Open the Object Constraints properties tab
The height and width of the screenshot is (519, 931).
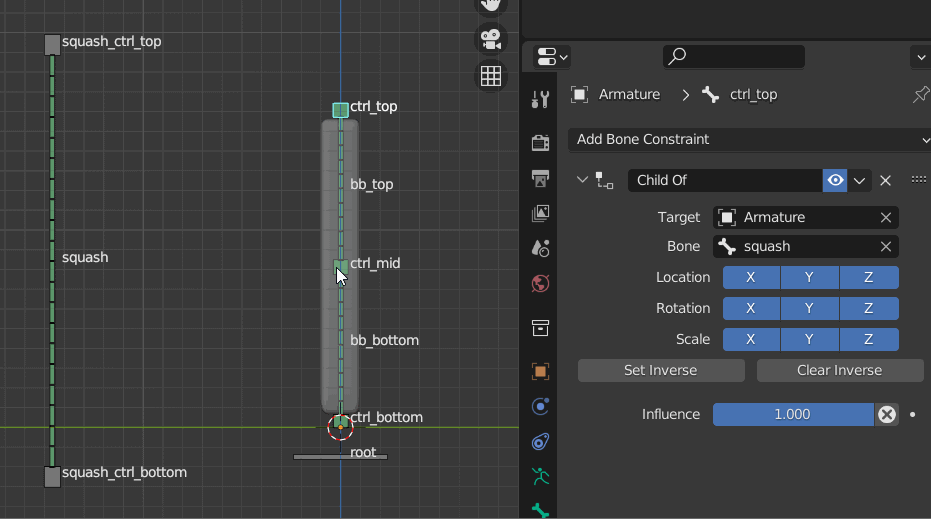(540, 442)
